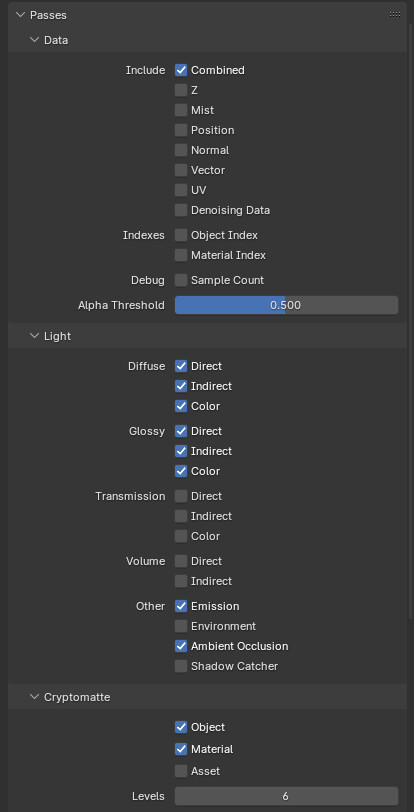The height and width of the screenshot is (812, 414).
Task: Enable the Cryptomatte Asset checkbox
Action: coord(181,771)
